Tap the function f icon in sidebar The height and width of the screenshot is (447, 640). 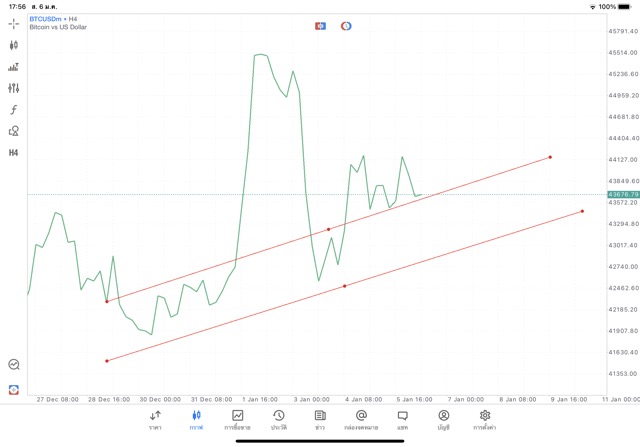click(14, 110)
